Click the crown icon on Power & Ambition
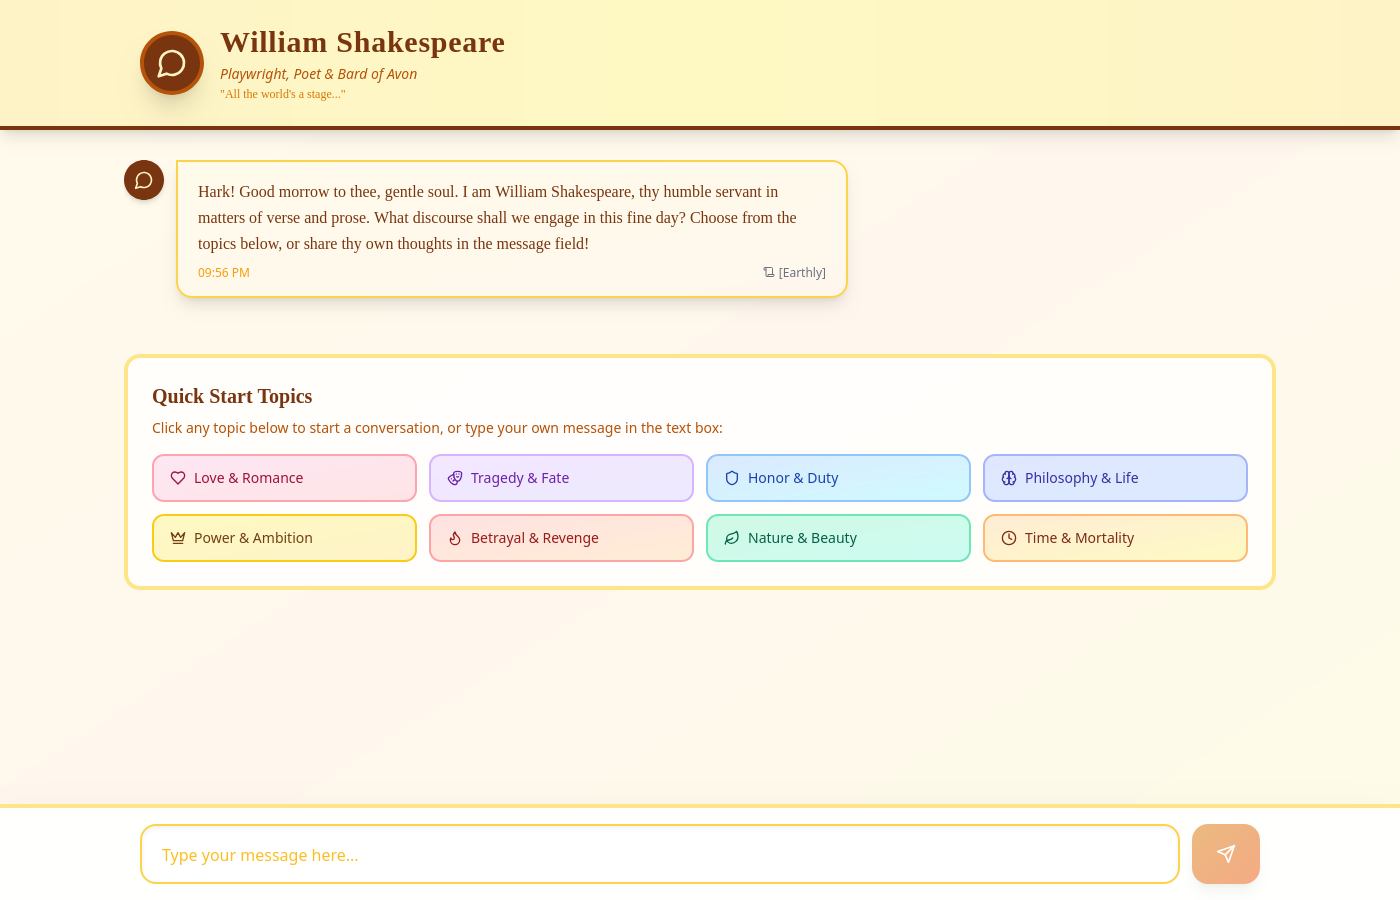The image size is (1400, 900). pyautogui.click(x=178, y=538)
